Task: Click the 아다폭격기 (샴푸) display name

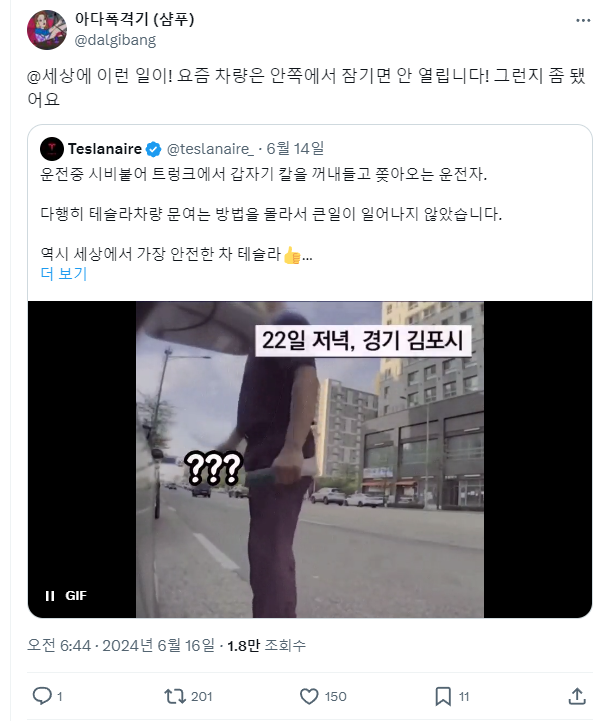Action: (135, 19)
